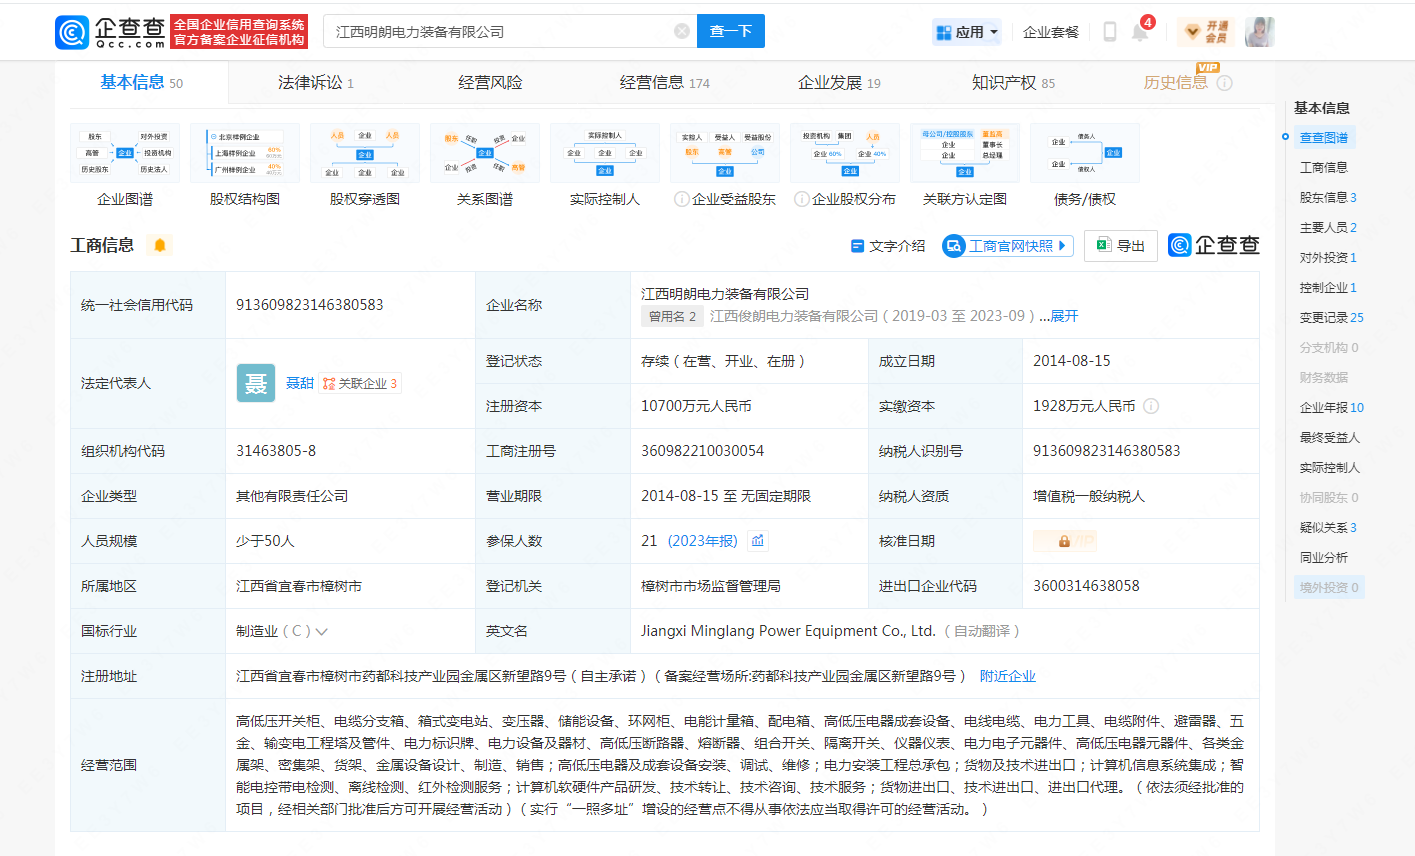Click the 曾用名 2 tag

pyautogui.click(x=672, y=316)
